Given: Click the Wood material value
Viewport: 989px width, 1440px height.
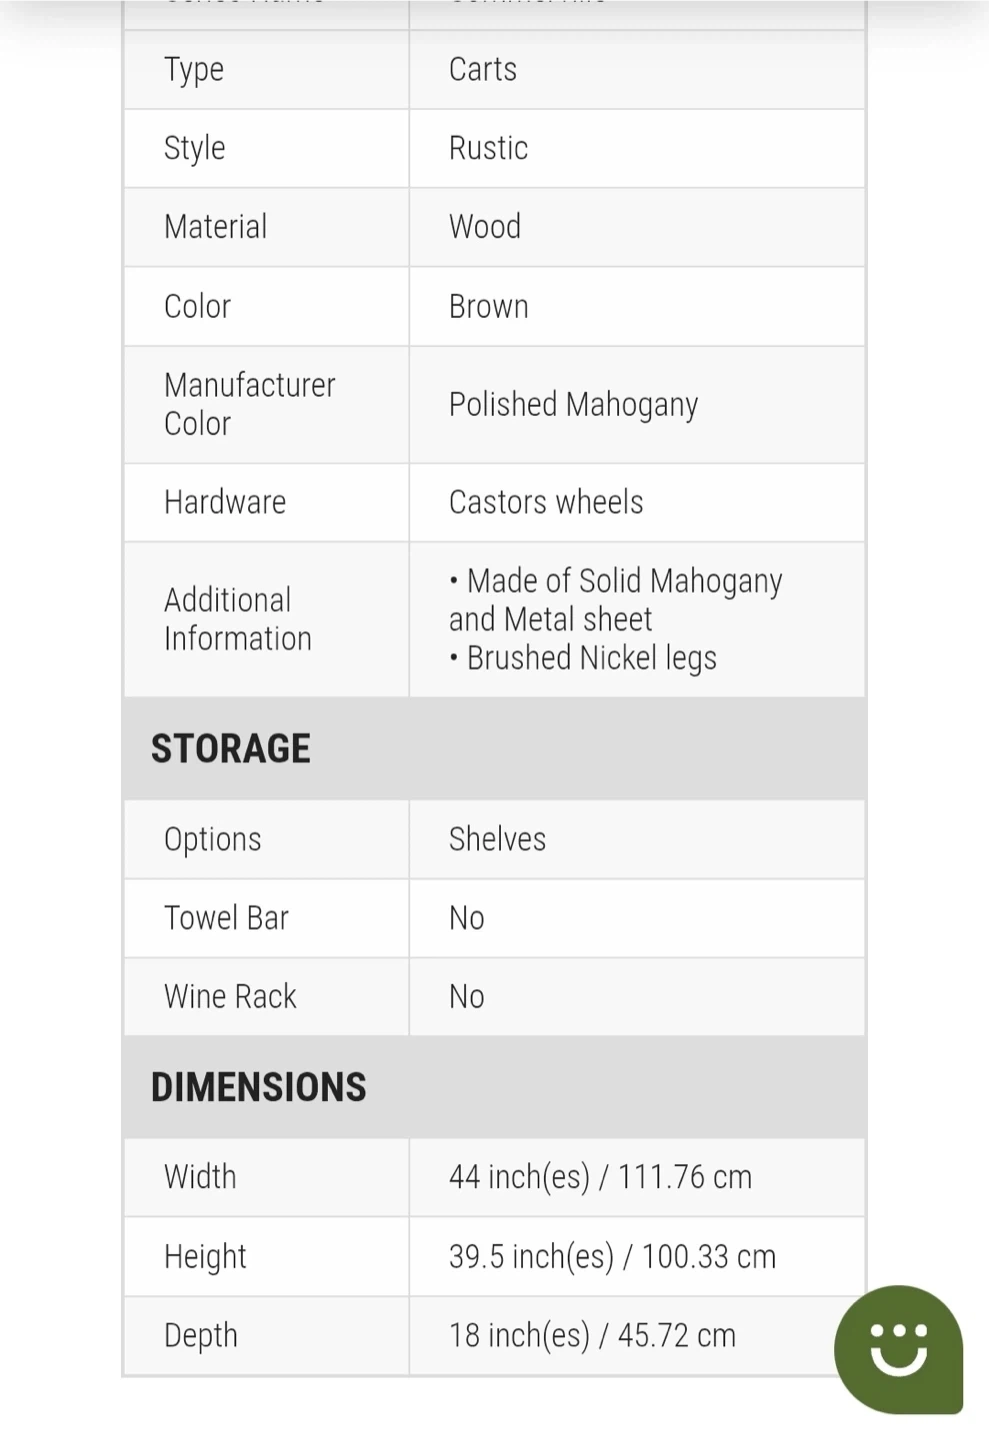Looking at the screenshot, I should click(x=485, y=227).
